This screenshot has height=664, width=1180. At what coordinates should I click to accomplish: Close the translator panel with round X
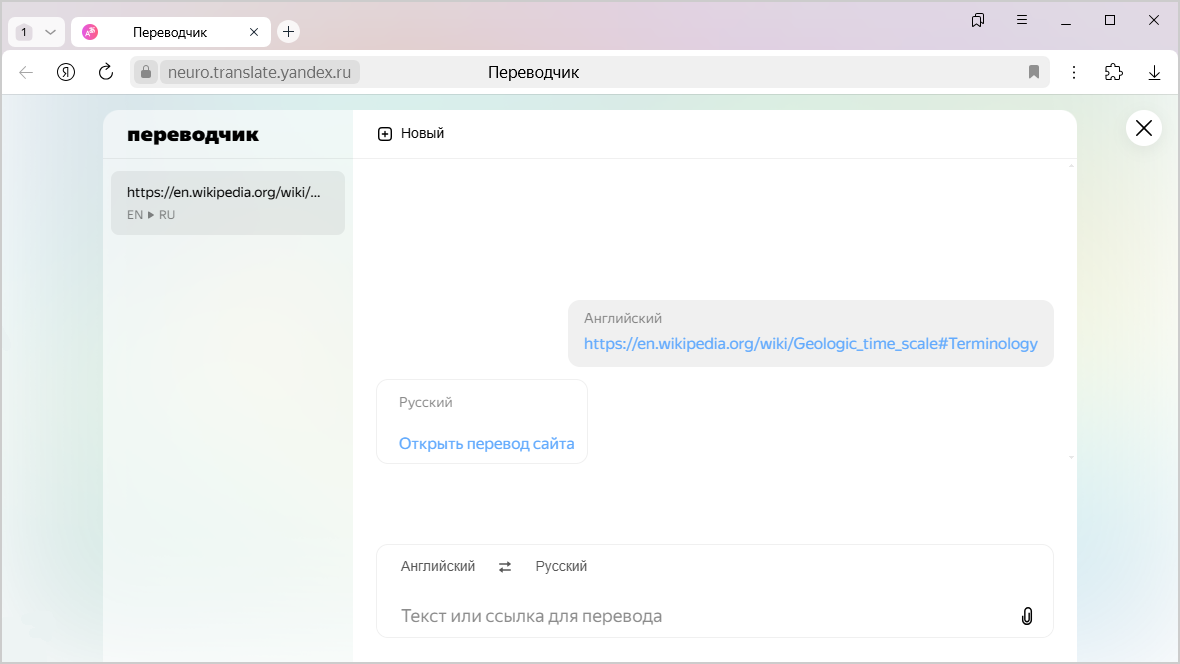[x=1144, y=128]
